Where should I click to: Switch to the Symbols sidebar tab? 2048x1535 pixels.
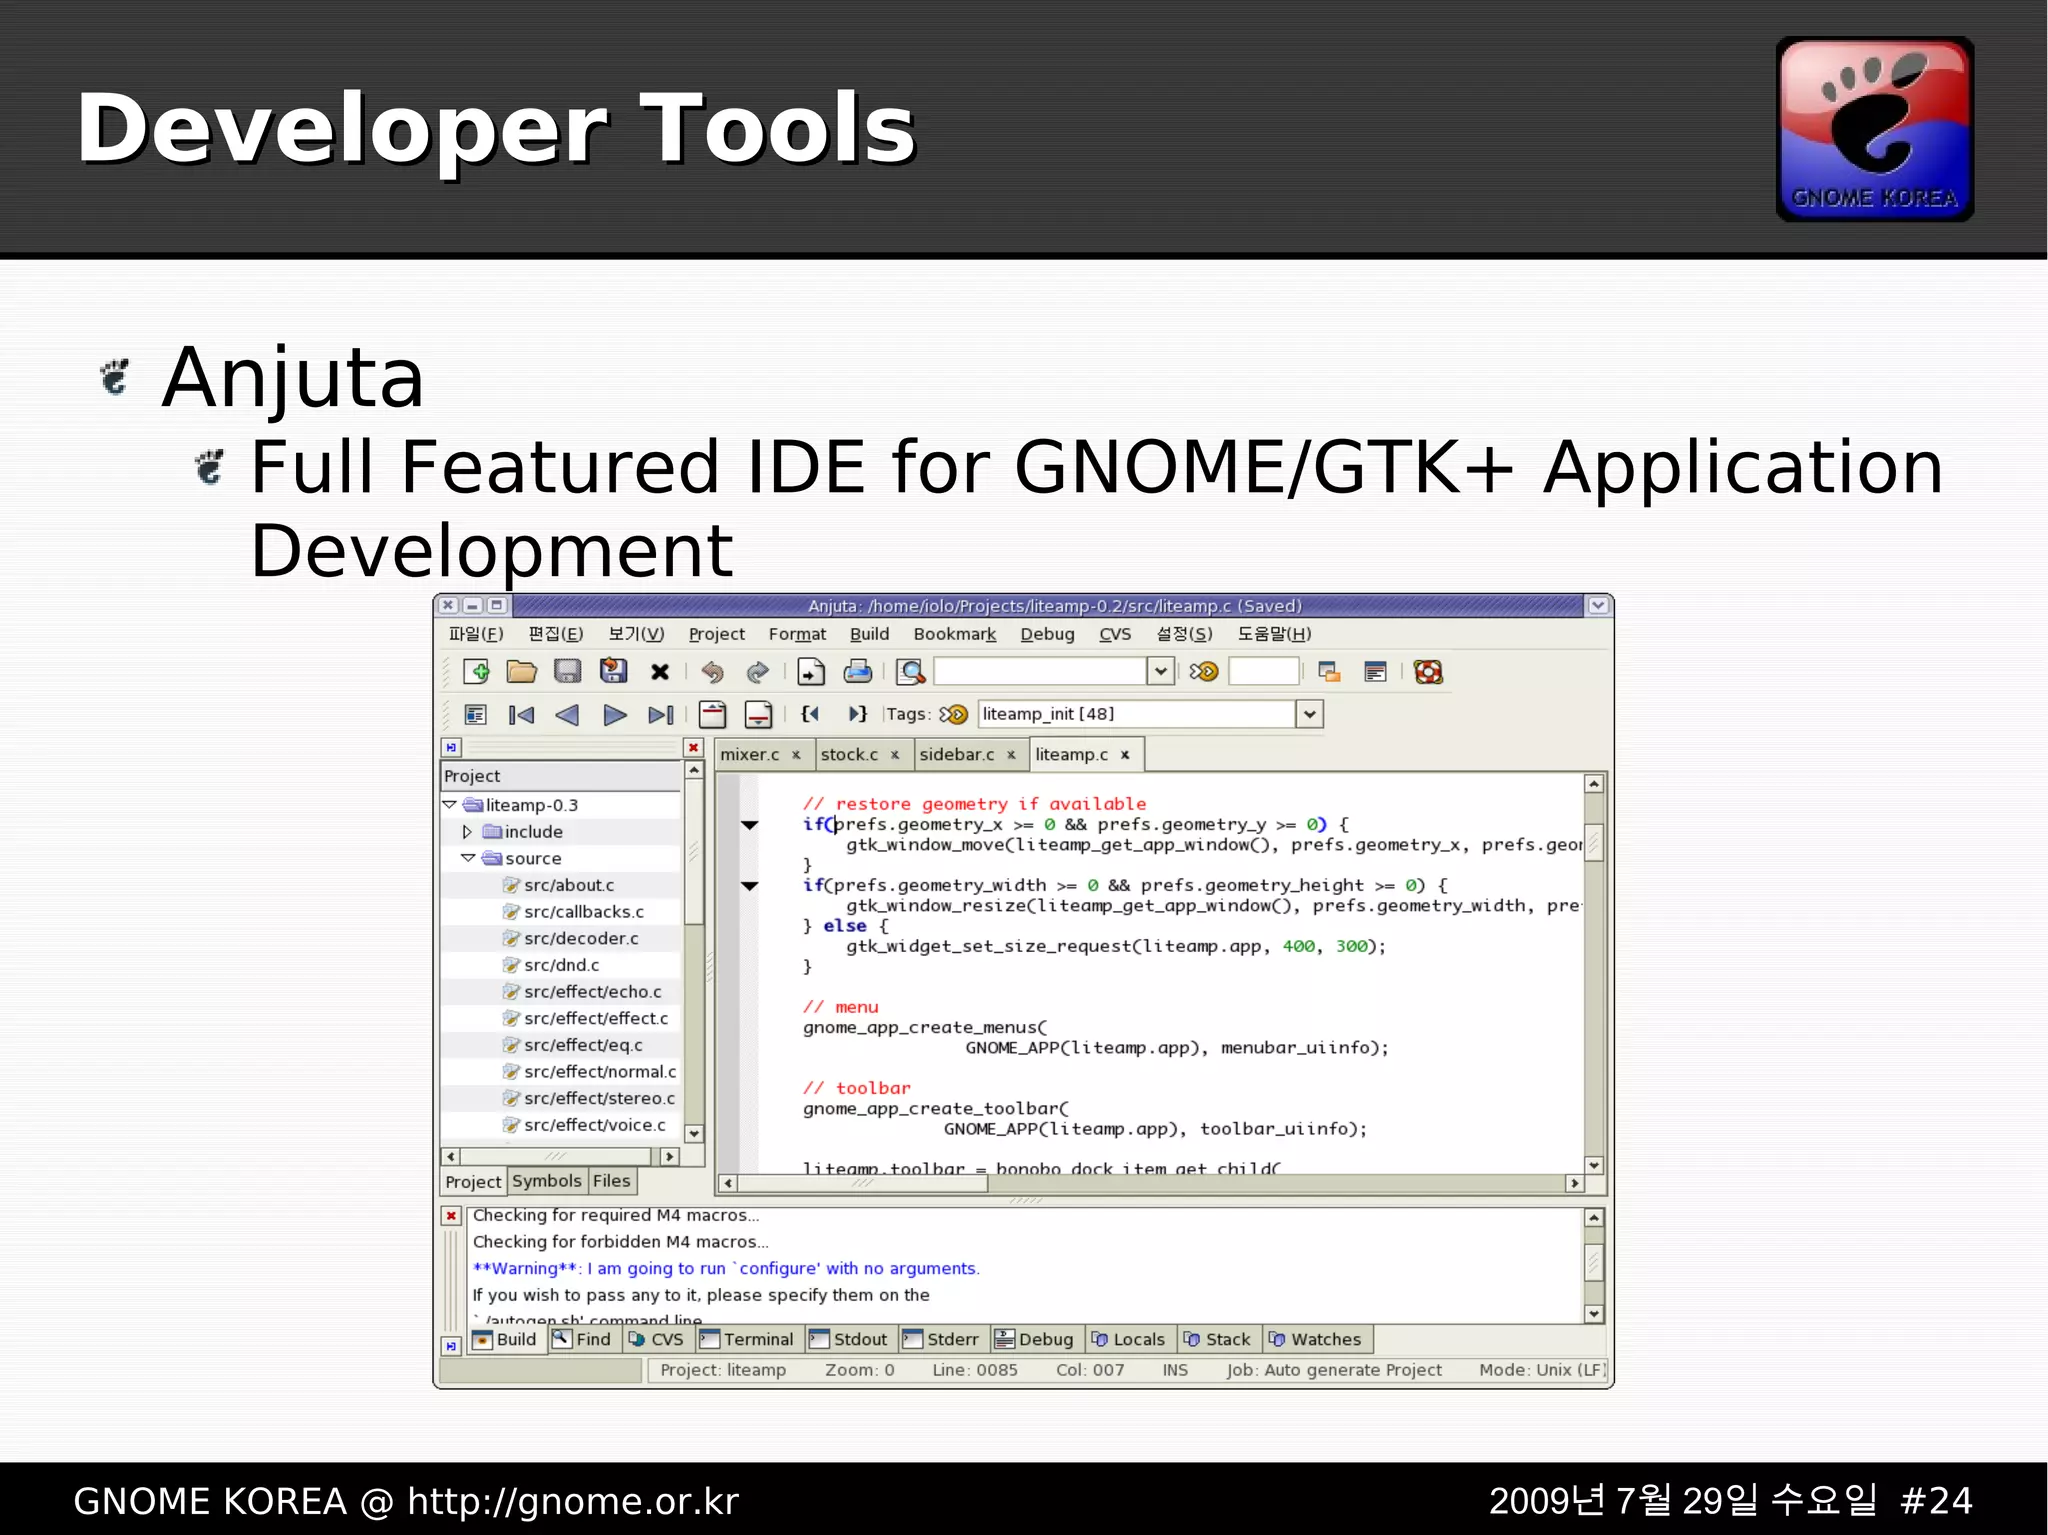coord(546,1181)
